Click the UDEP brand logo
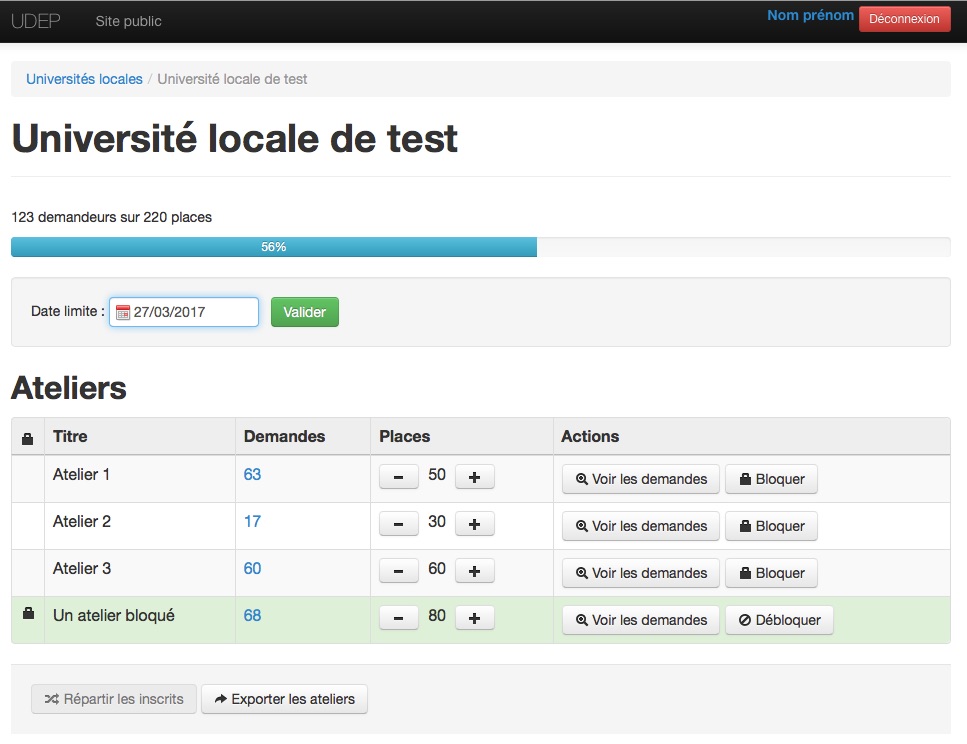This screenshot has width=967, height=744. tap(36, 21)
